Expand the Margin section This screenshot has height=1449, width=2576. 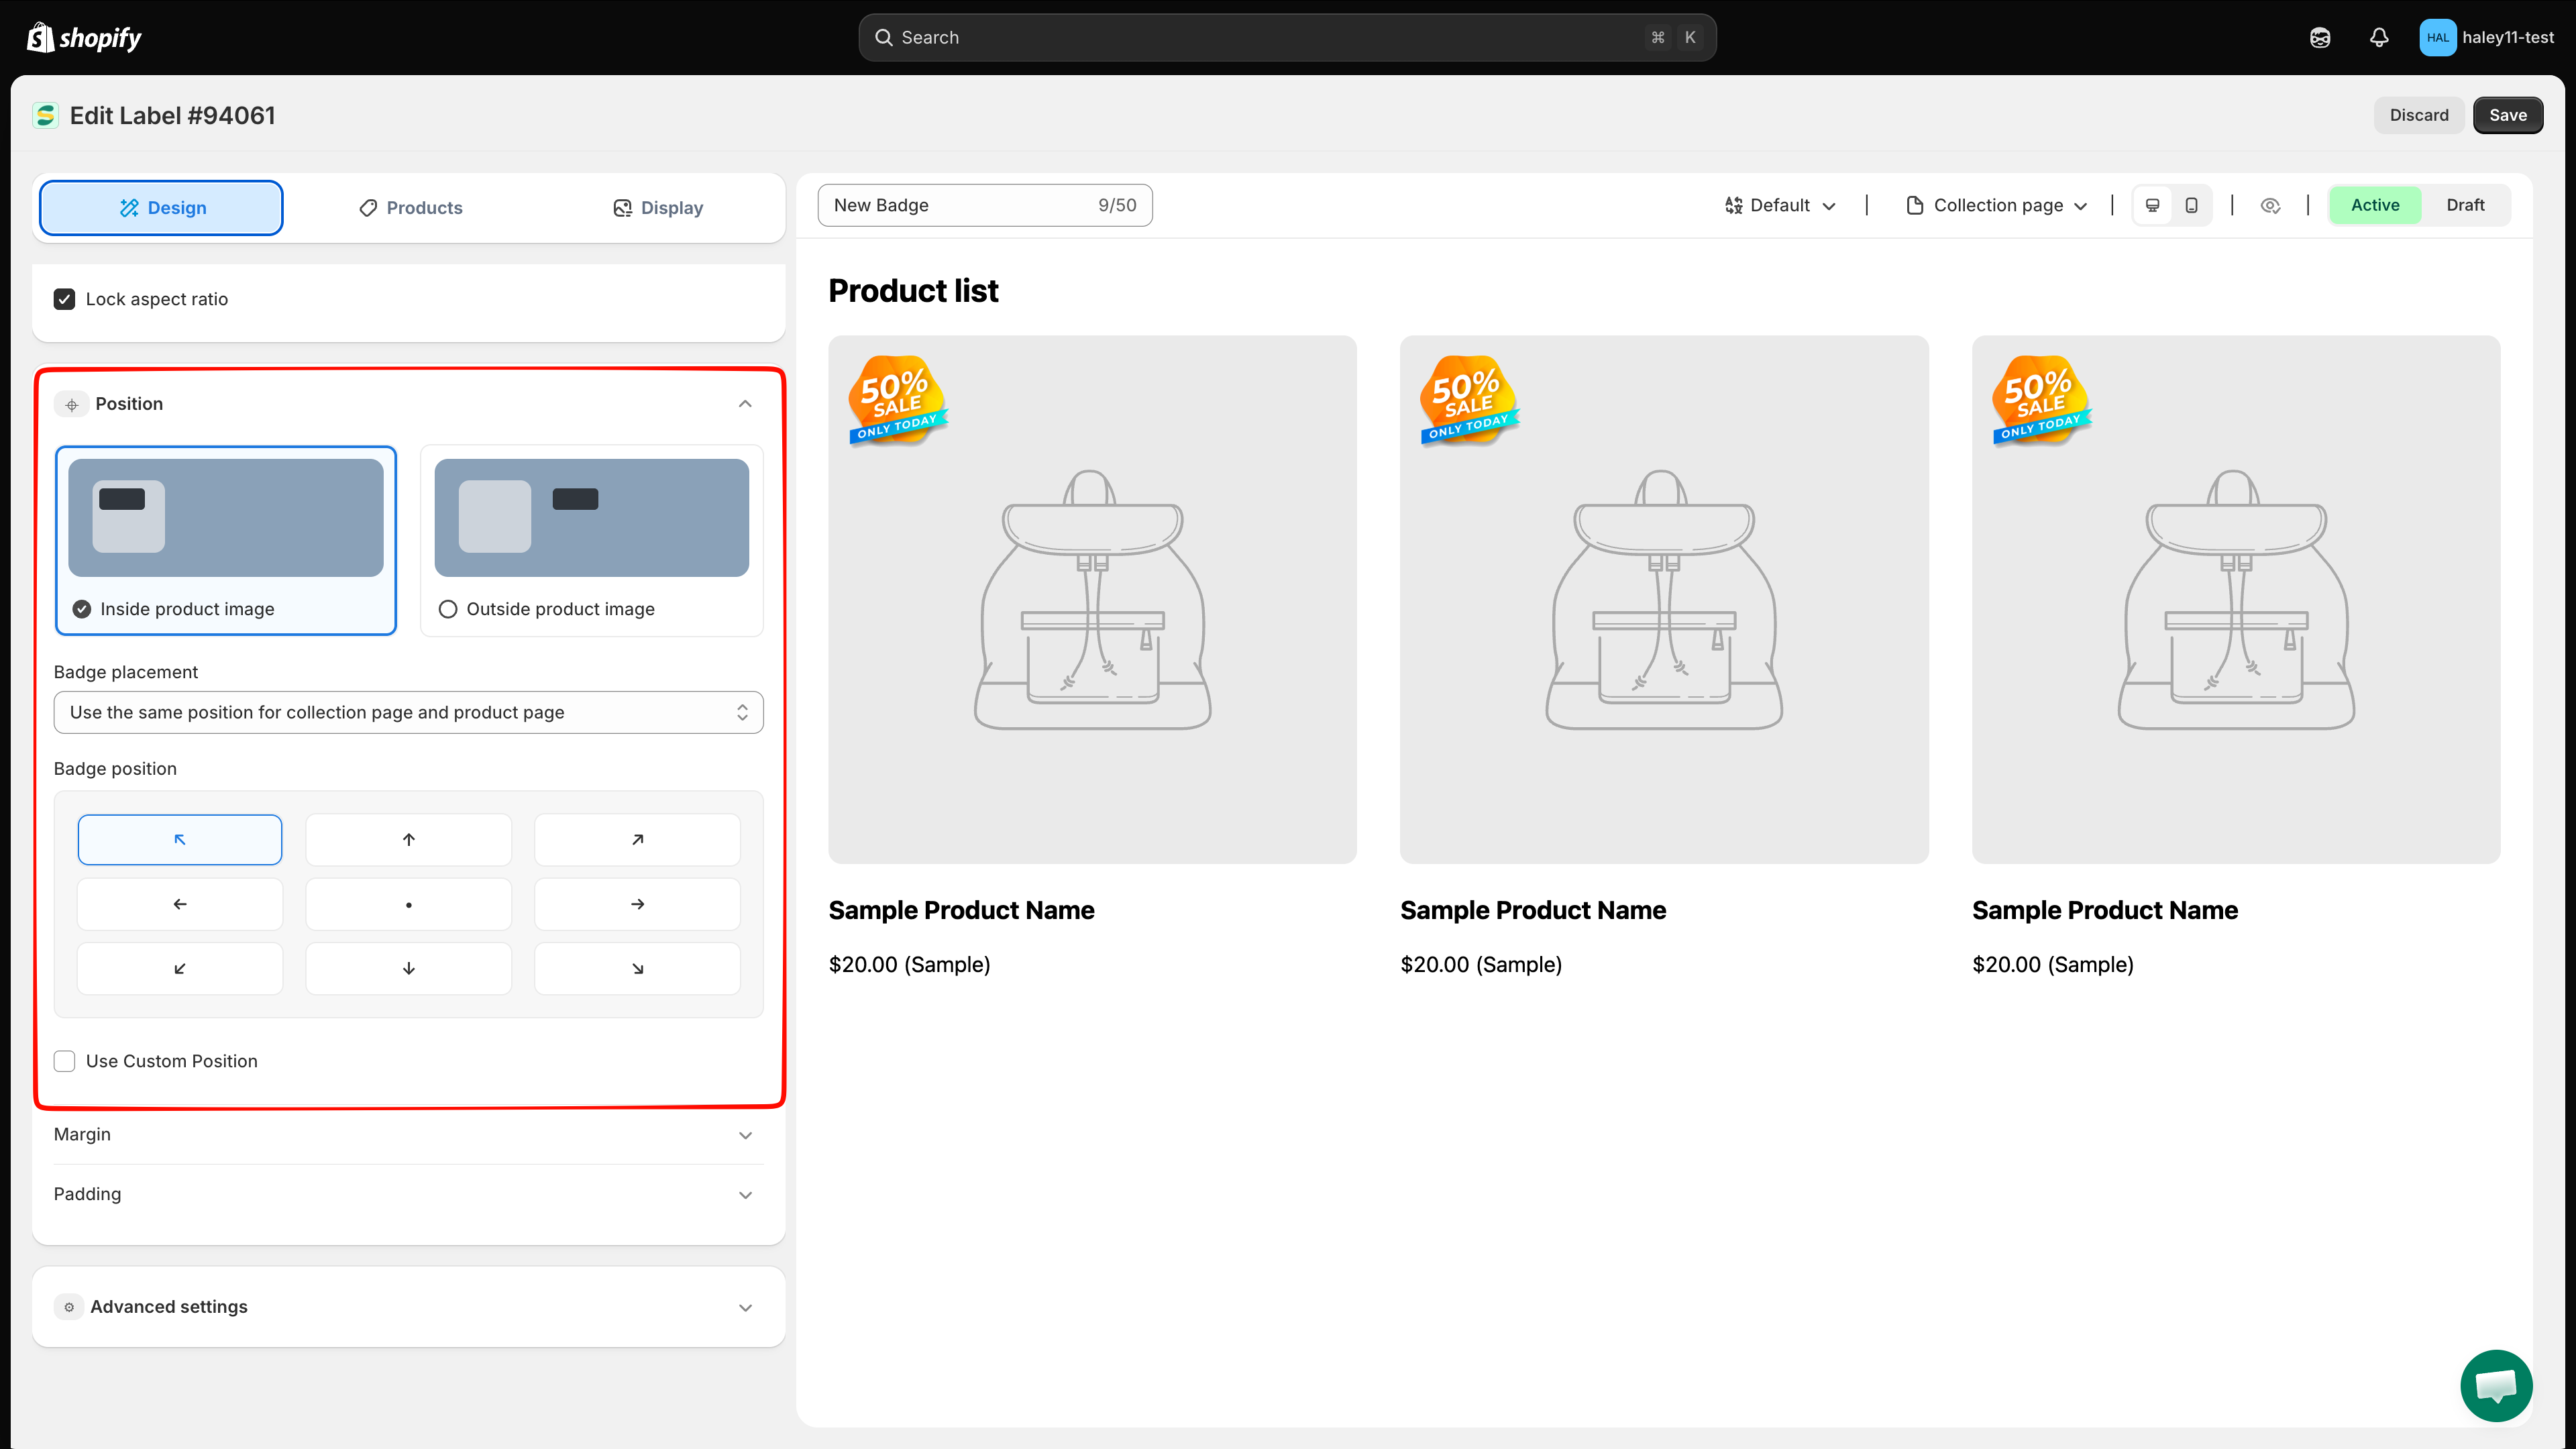coord(408,1134)
